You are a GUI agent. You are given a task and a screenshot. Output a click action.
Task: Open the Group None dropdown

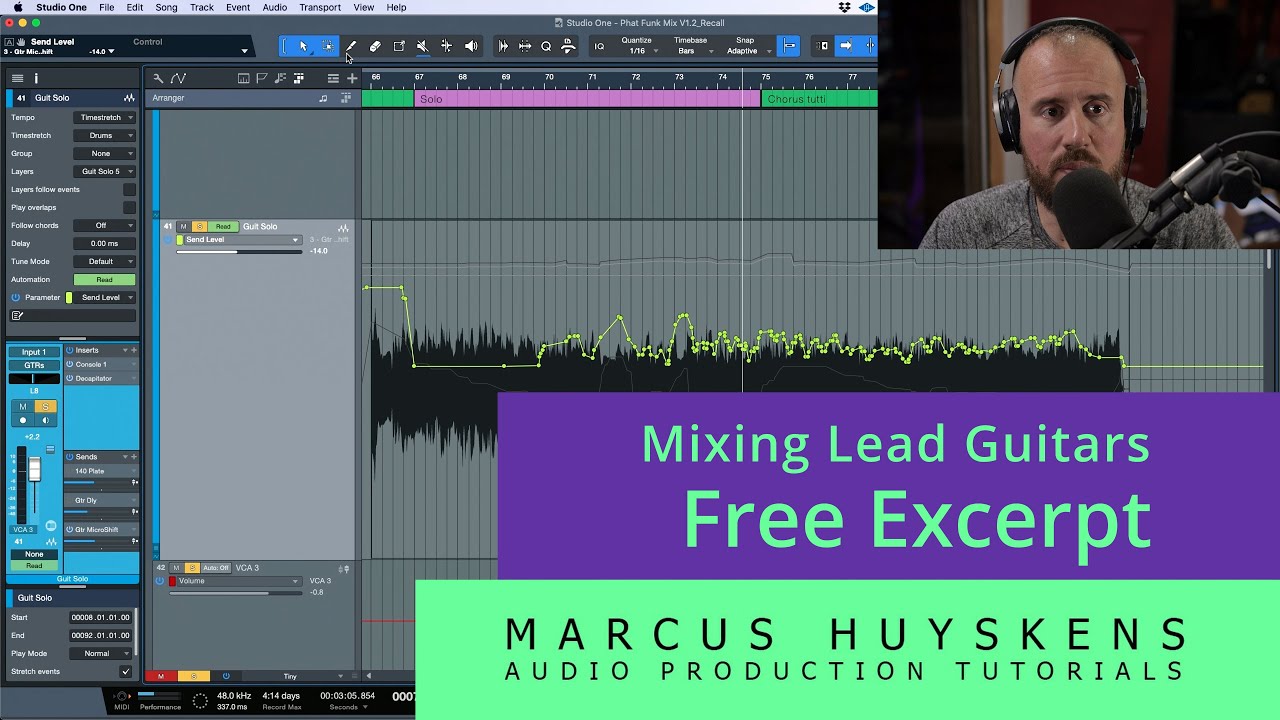point(104,153)
